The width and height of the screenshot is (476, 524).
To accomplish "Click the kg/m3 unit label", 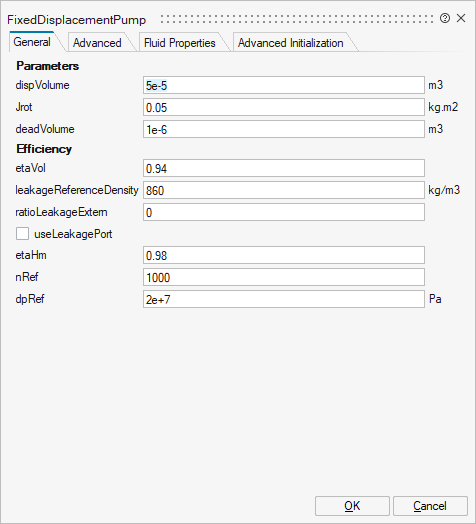I will coord(444,190).
